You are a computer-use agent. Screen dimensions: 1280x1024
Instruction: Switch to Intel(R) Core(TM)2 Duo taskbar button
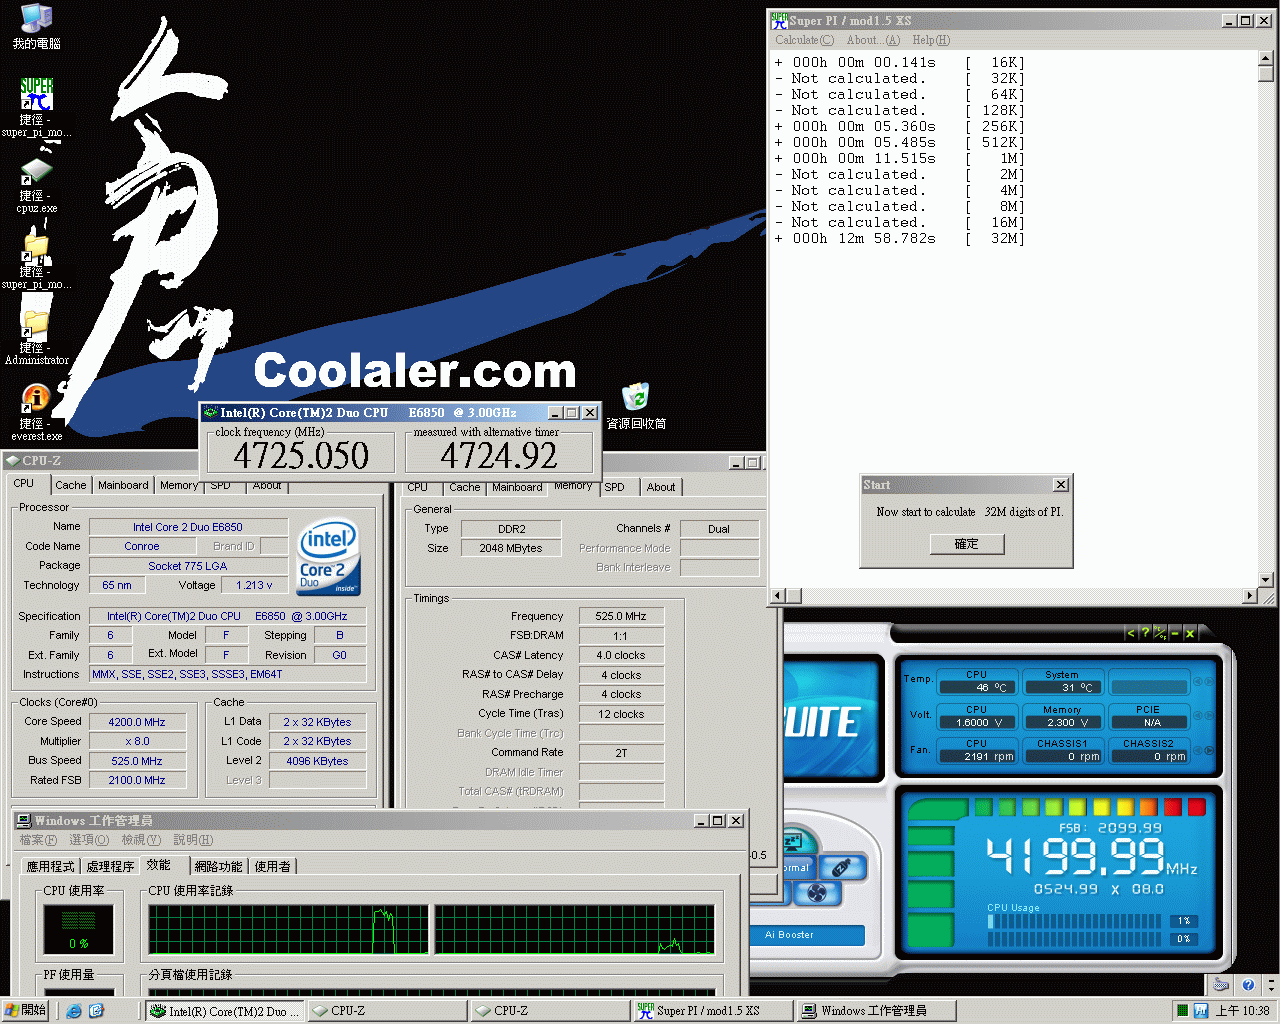224,1011
